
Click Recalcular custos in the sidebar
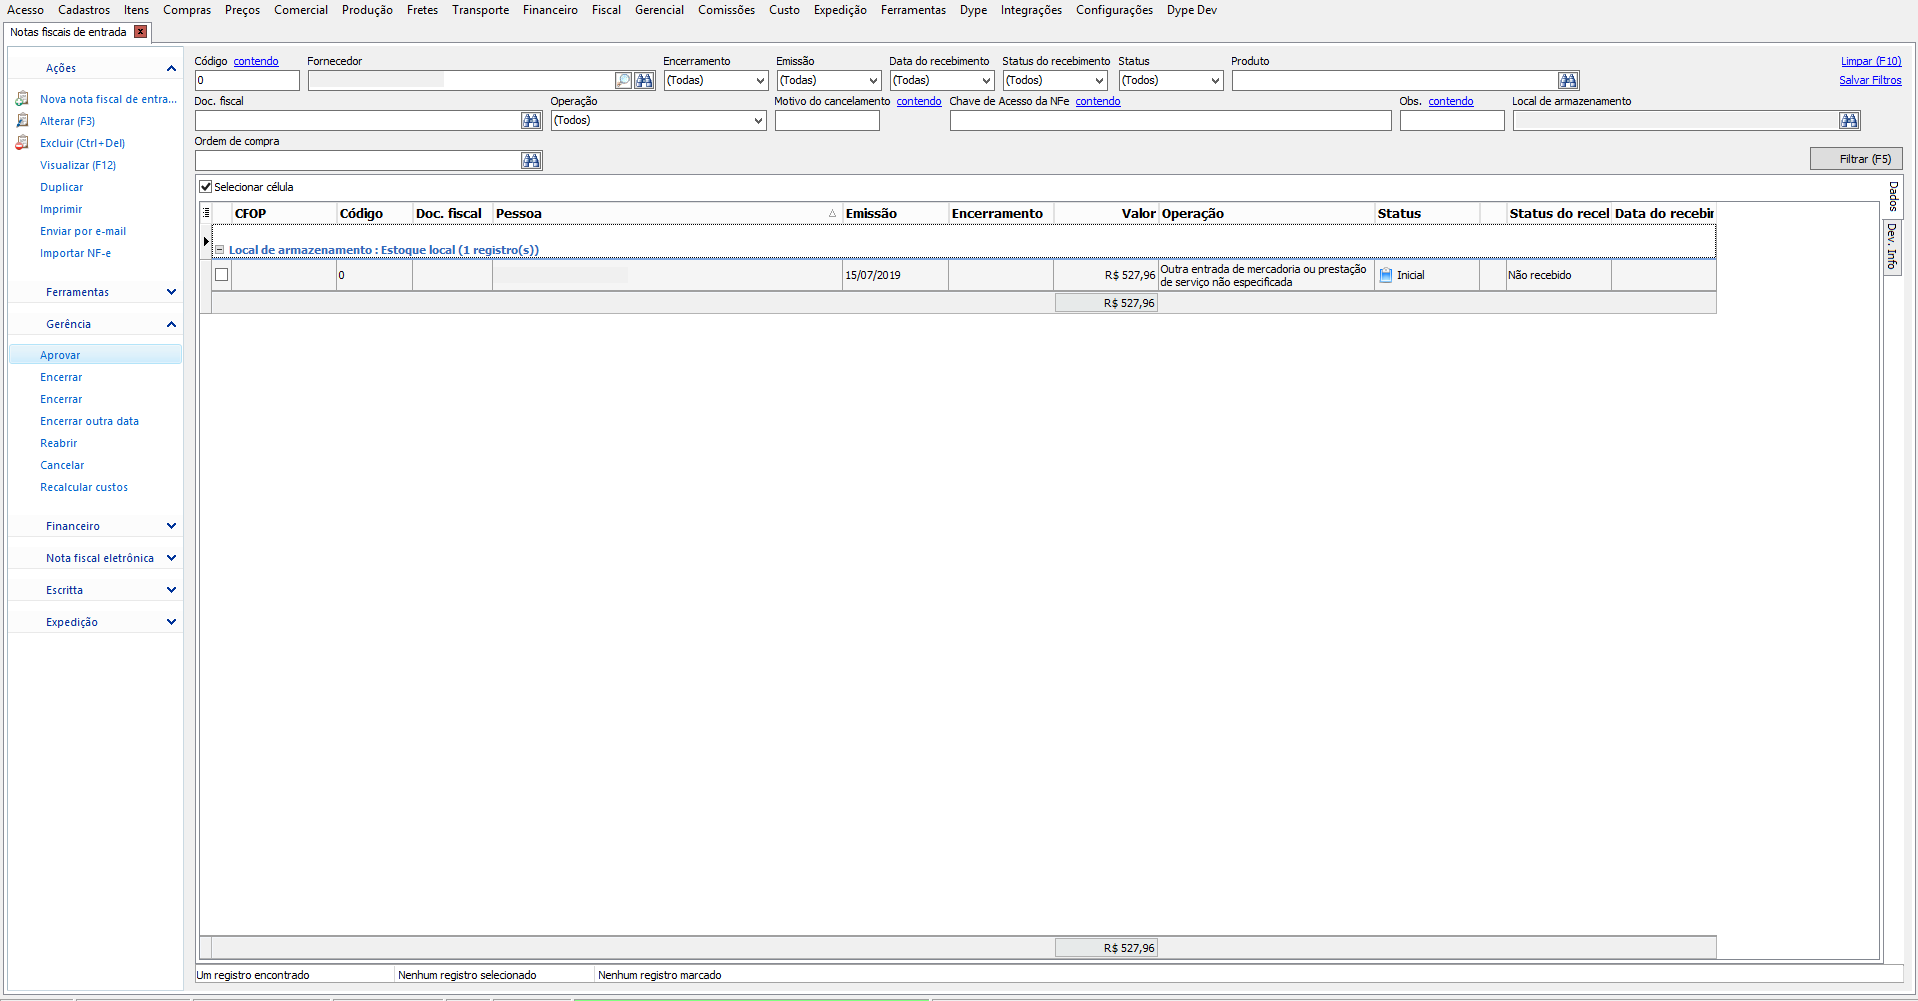click(x=84, y=487)
